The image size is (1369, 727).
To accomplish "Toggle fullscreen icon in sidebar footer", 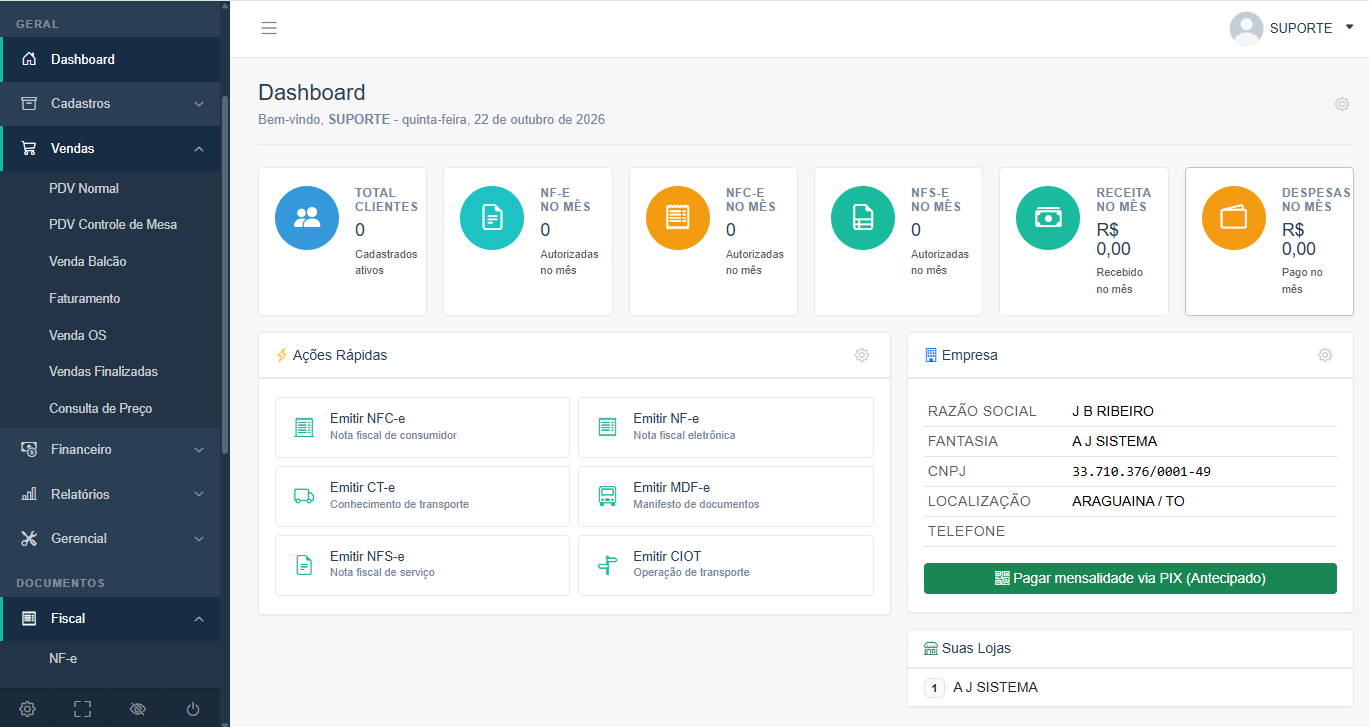I will coord(83,709).
